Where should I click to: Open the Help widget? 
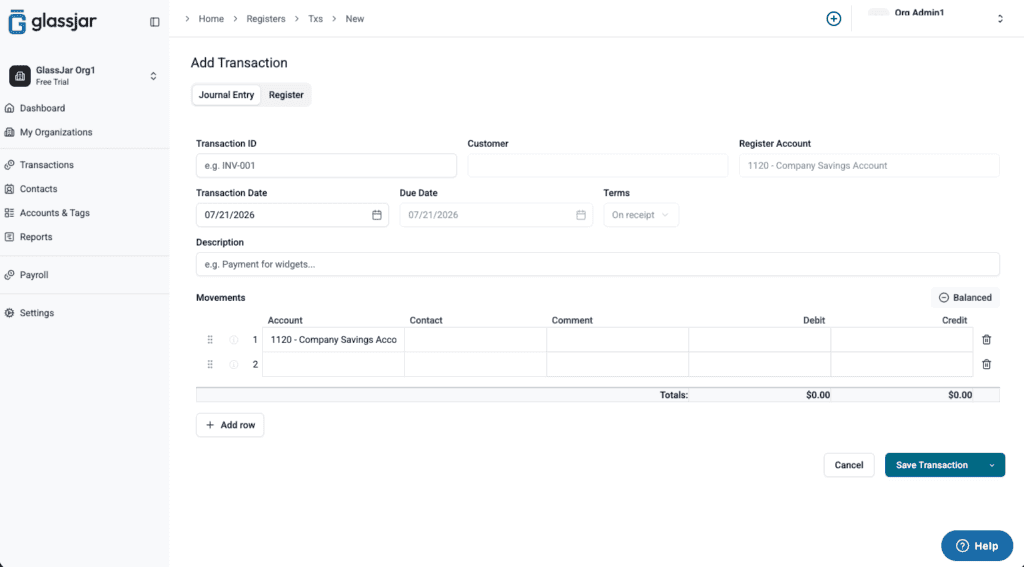[x=977, y=546]
